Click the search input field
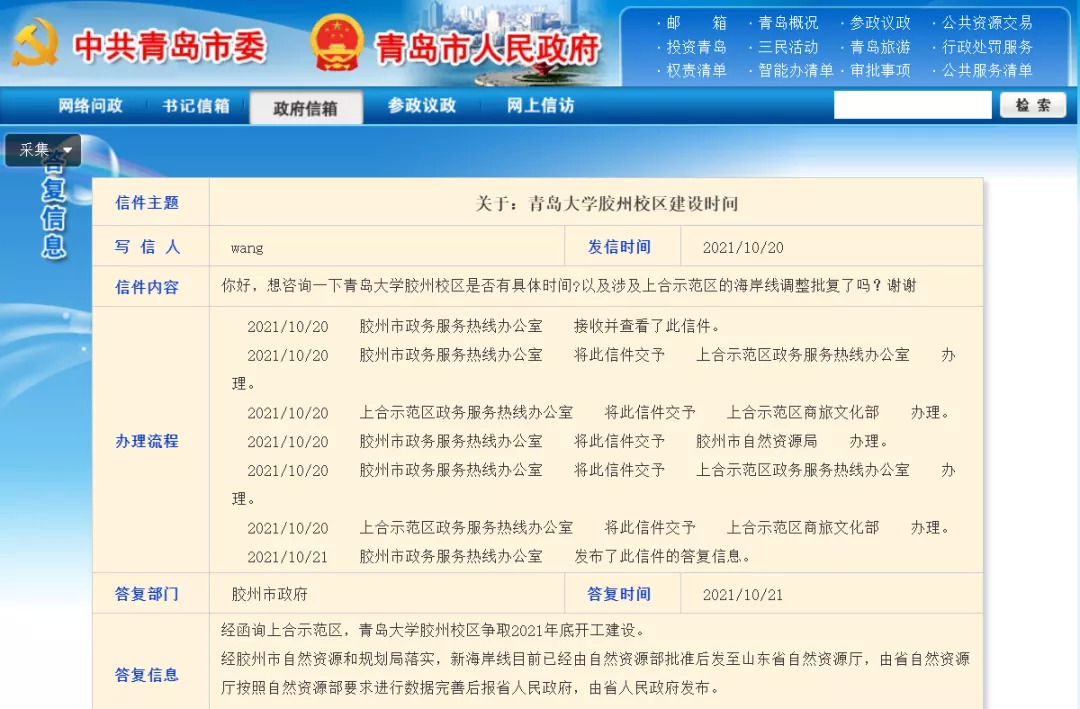This screenshot has width=1080, height=709. [x=913, y=105]
